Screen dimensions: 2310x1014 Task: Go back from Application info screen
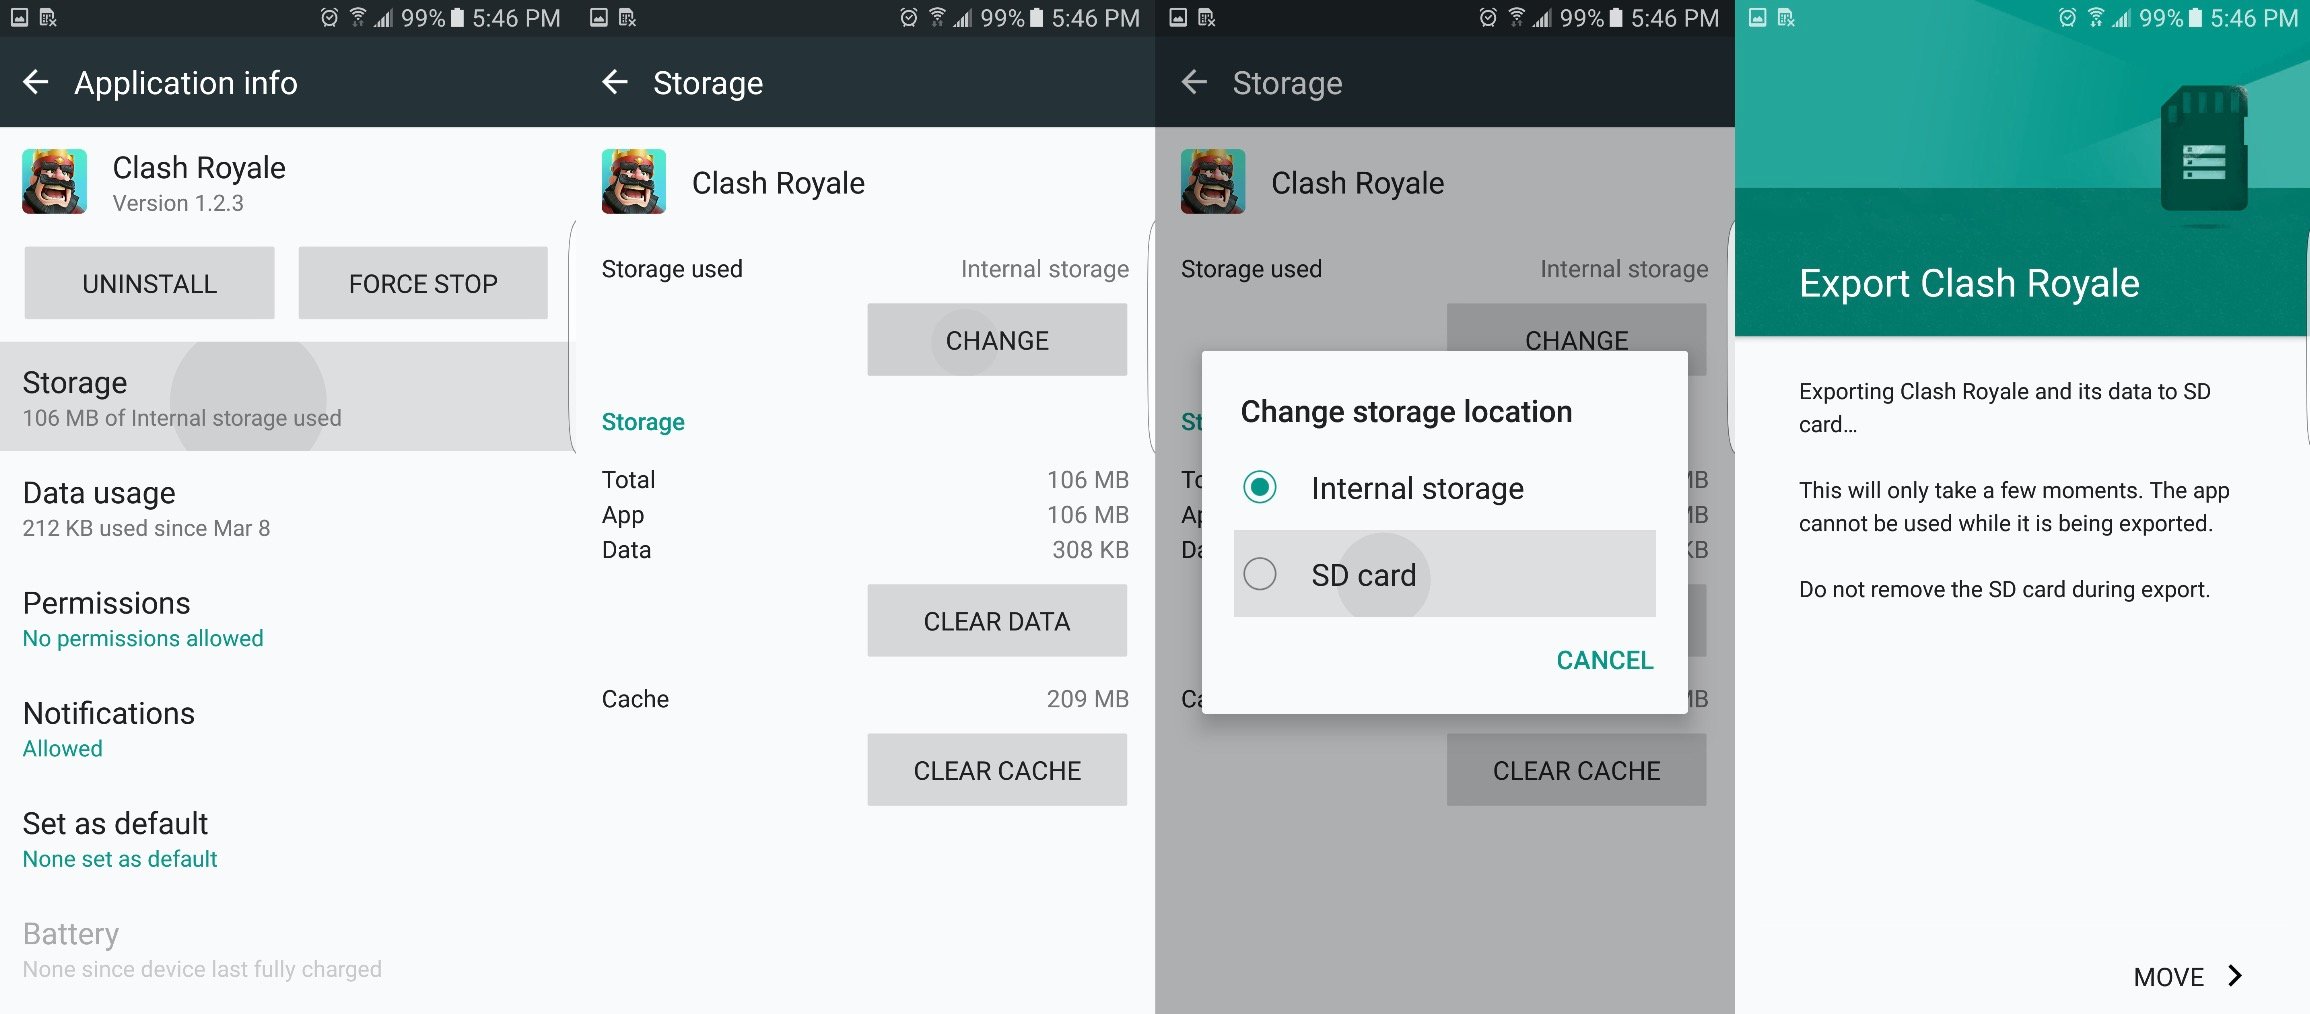pos(36,82)
